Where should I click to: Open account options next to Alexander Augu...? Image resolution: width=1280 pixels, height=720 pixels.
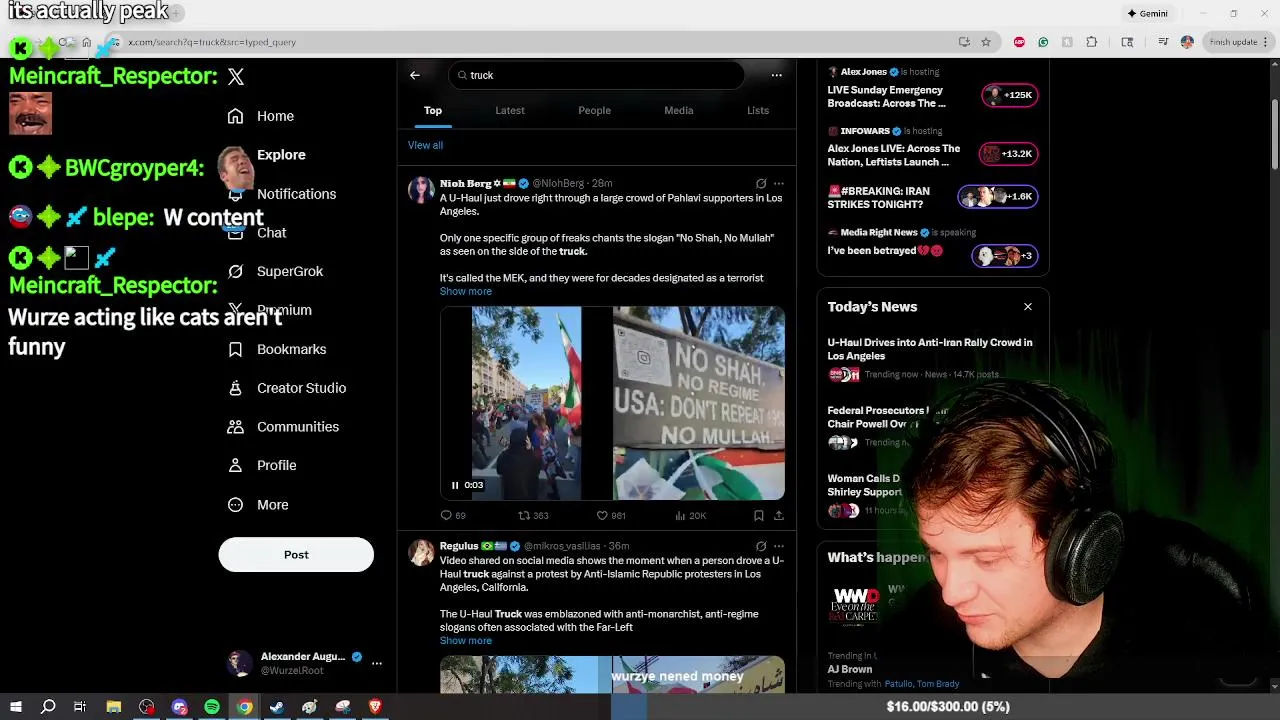[377, 663]
